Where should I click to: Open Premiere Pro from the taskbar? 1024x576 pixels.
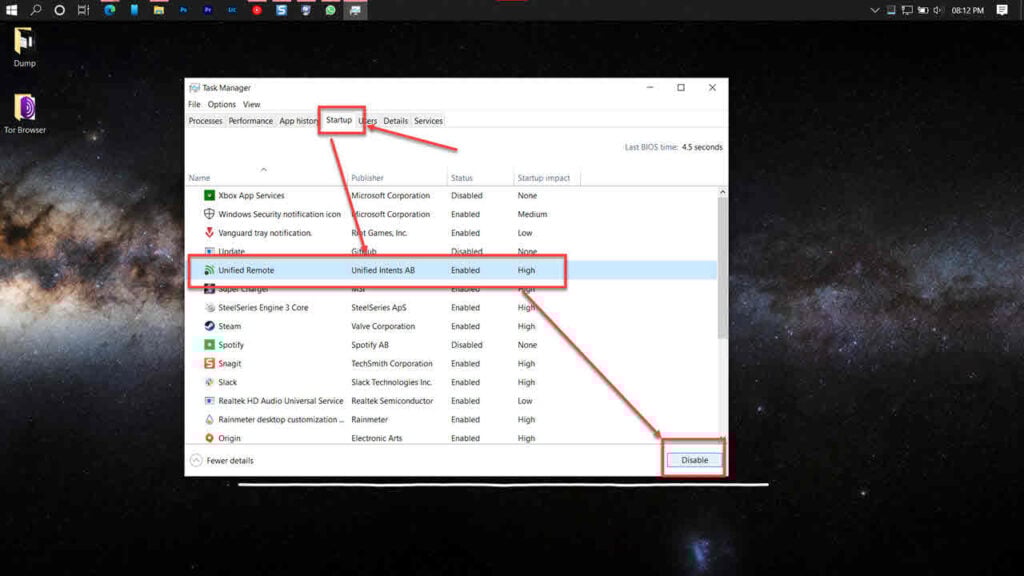[x=208, y=10]
